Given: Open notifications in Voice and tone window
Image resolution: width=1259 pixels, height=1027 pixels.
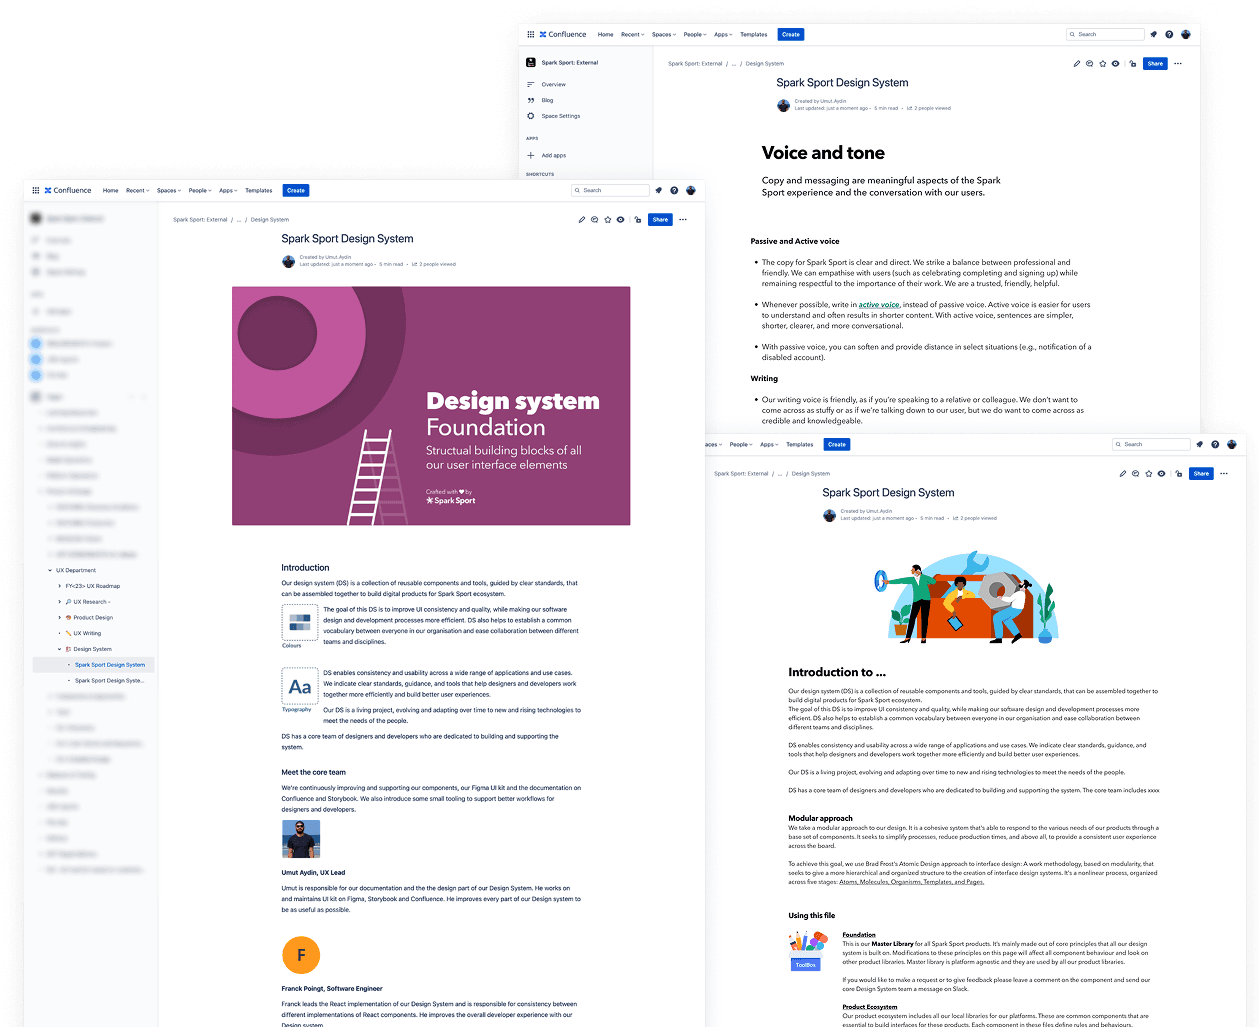Looking at the screenshot, I should tap(1154, 34).
